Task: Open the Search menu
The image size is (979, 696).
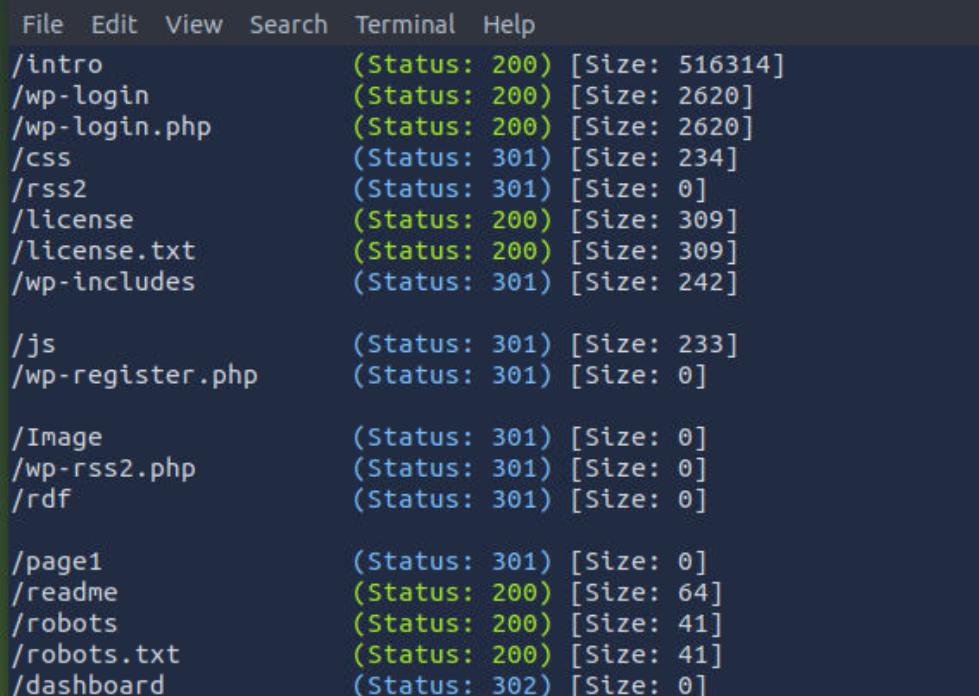Action: [x=288, y=25]
